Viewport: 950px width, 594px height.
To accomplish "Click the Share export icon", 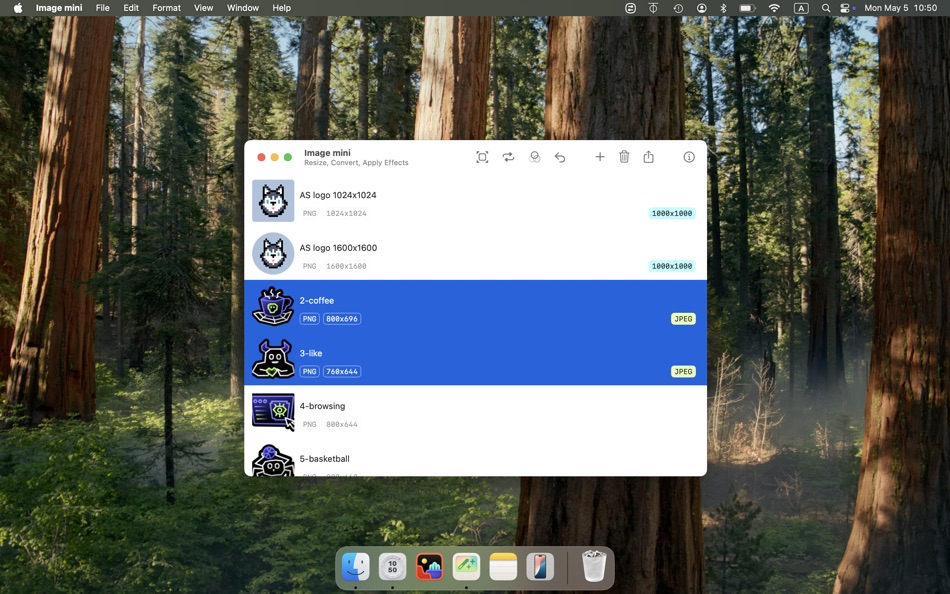I will pyautogui.click(x=648, y=157).
